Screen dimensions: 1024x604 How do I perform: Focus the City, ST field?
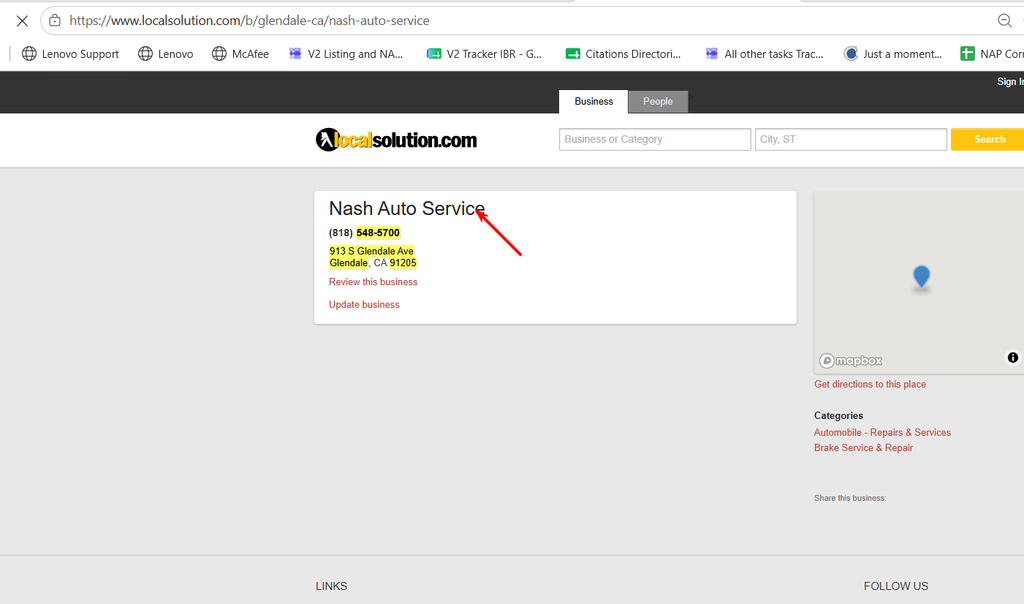tap(851, 139)
